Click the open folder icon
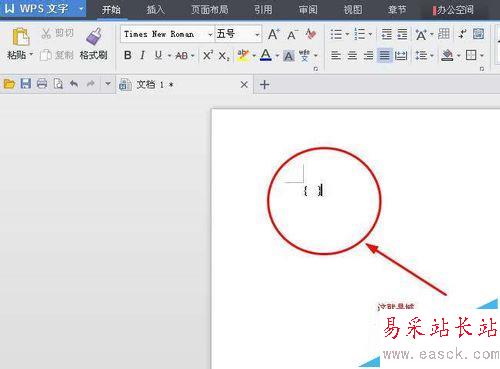Screen dimensions: 500x369 [9, 84]
